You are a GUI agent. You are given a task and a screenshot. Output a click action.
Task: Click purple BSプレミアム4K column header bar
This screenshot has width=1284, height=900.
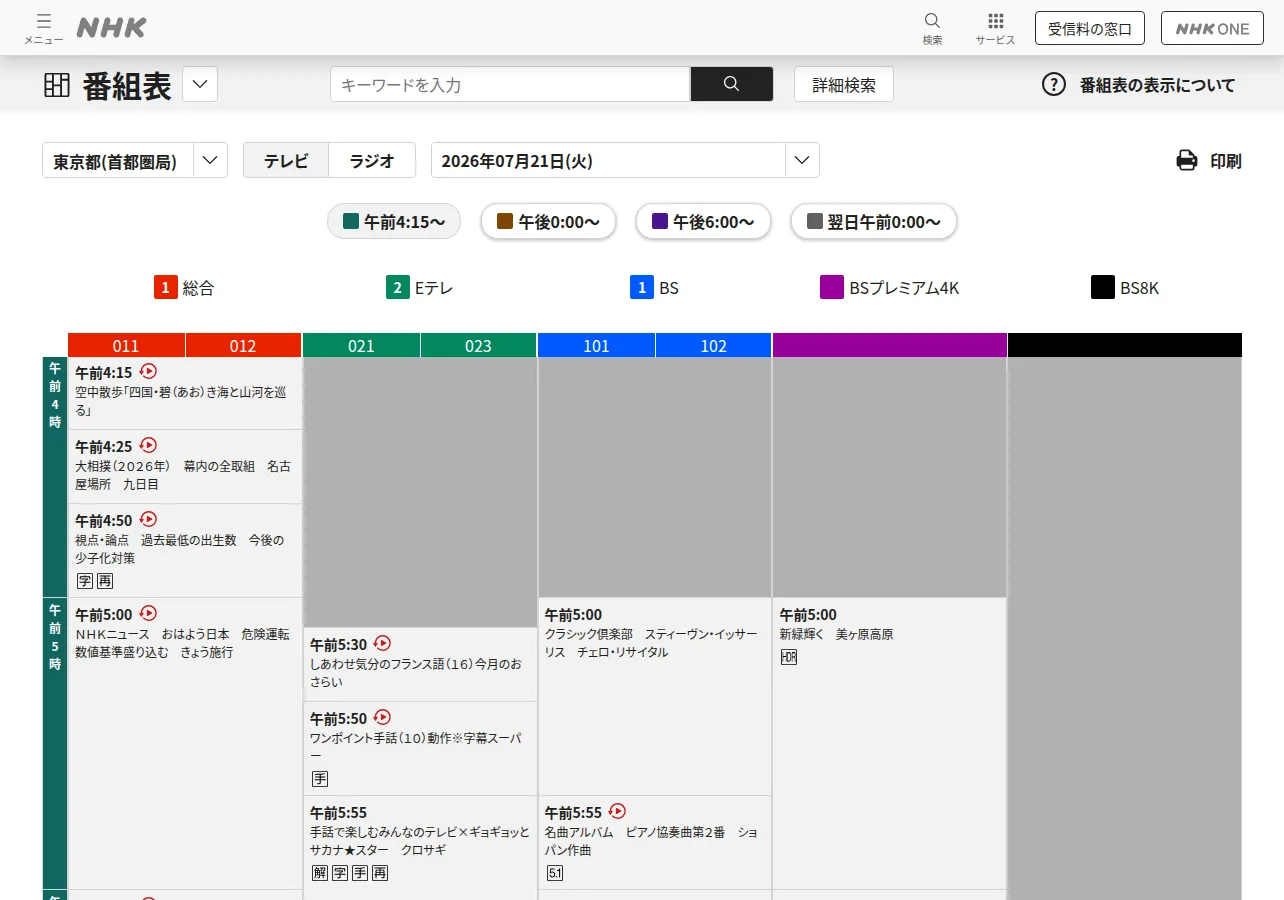point(890,345)
